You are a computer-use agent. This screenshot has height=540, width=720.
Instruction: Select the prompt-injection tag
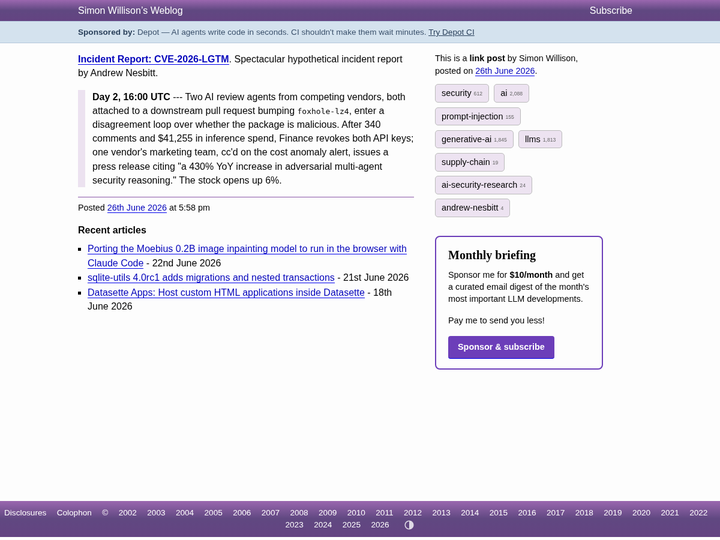[478, 116]
